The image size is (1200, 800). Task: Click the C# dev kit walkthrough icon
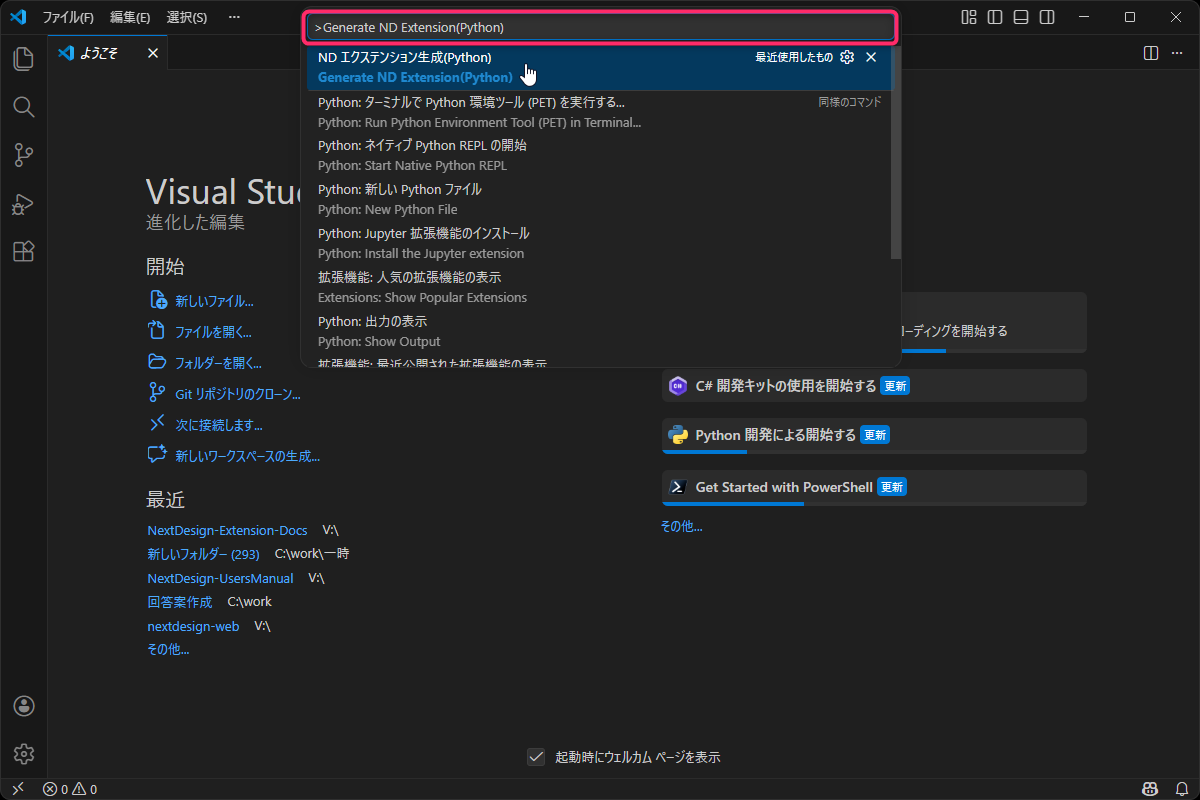[x=678, y=385]
